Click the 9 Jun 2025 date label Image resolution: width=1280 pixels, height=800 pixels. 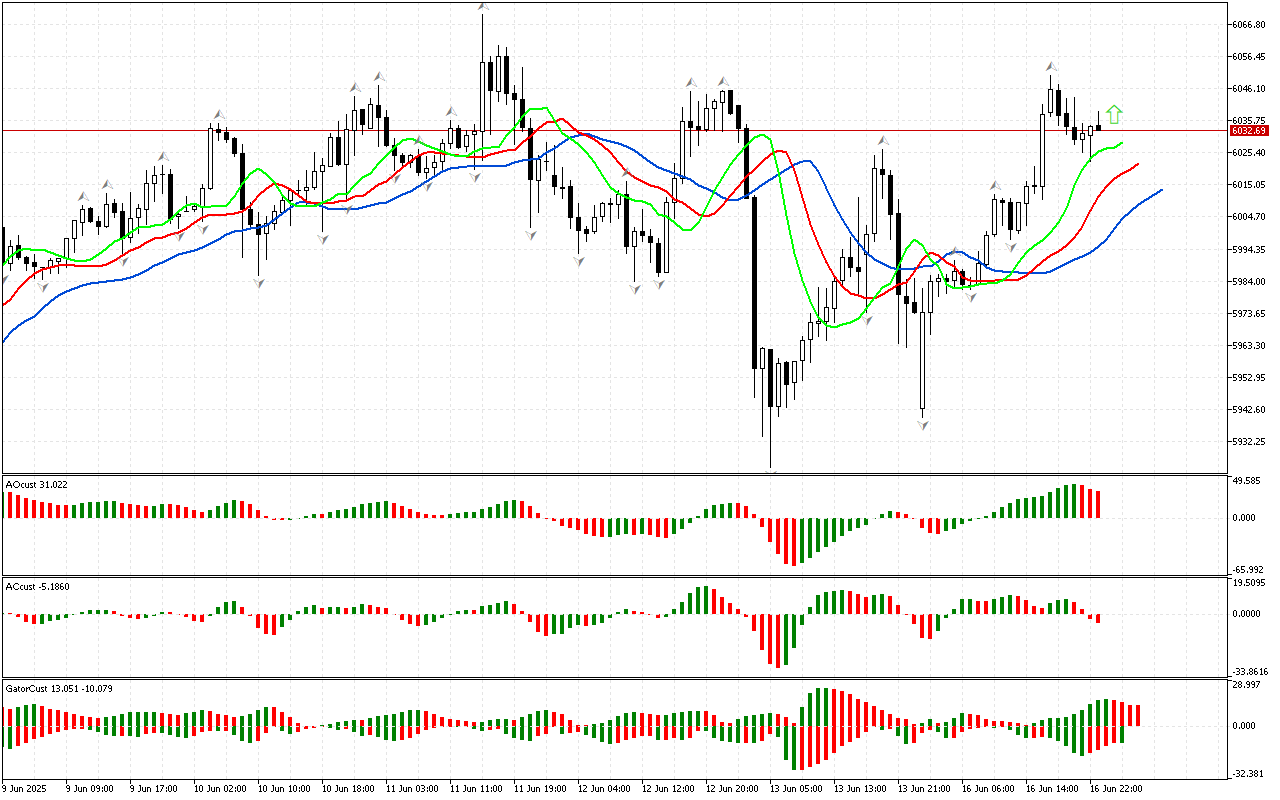[x=24, y=789]
